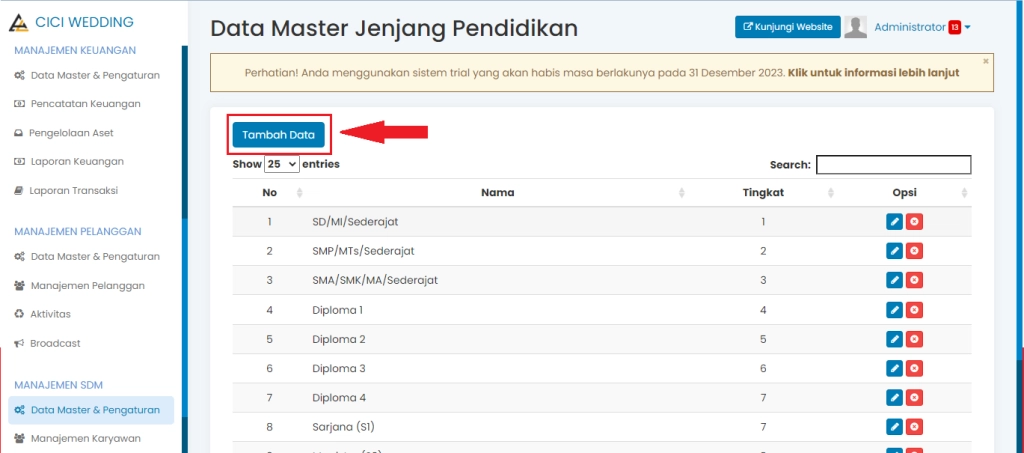Delete the SMA/SMK/MA/Sederajat row
The width and height of the screenshot is (1024, 453).
click(x=914, y=280)
